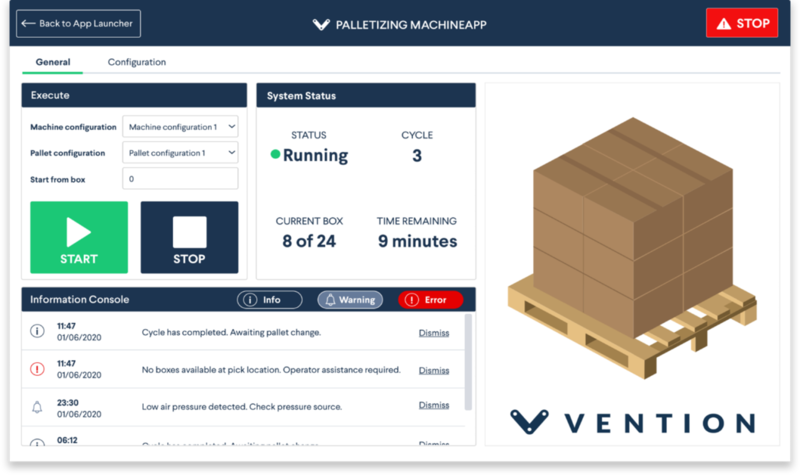This screenshot has width=800, height=475.
Task: Dismiss the low air pressure warning
Action: [434, 405]
